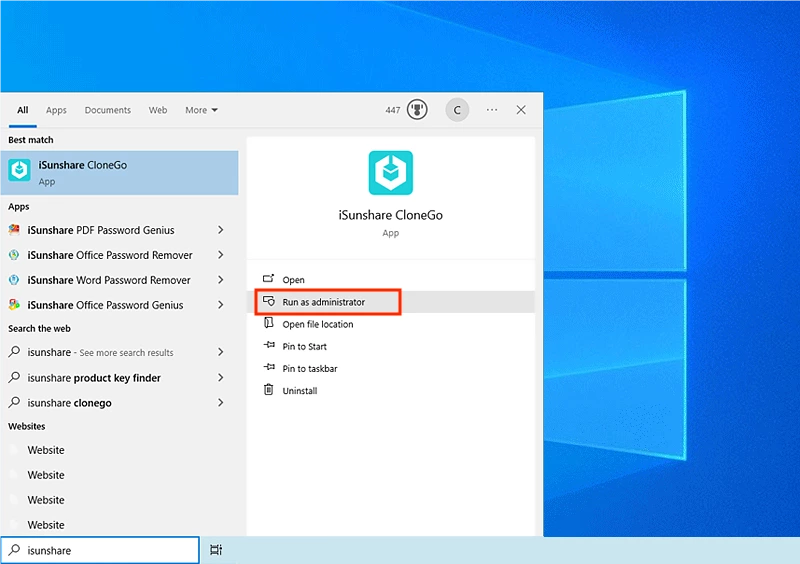Click the Run as administrator shield icon

tap(269, 301)
